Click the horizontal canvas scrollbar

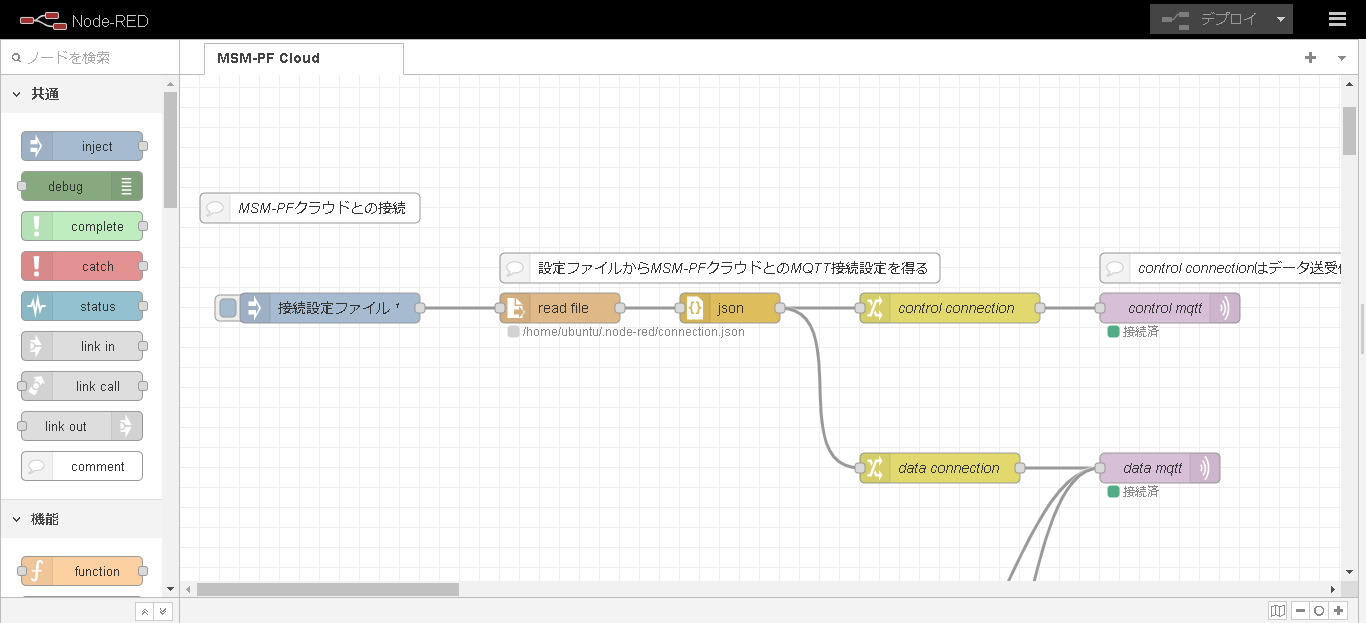tap(328, 589)
